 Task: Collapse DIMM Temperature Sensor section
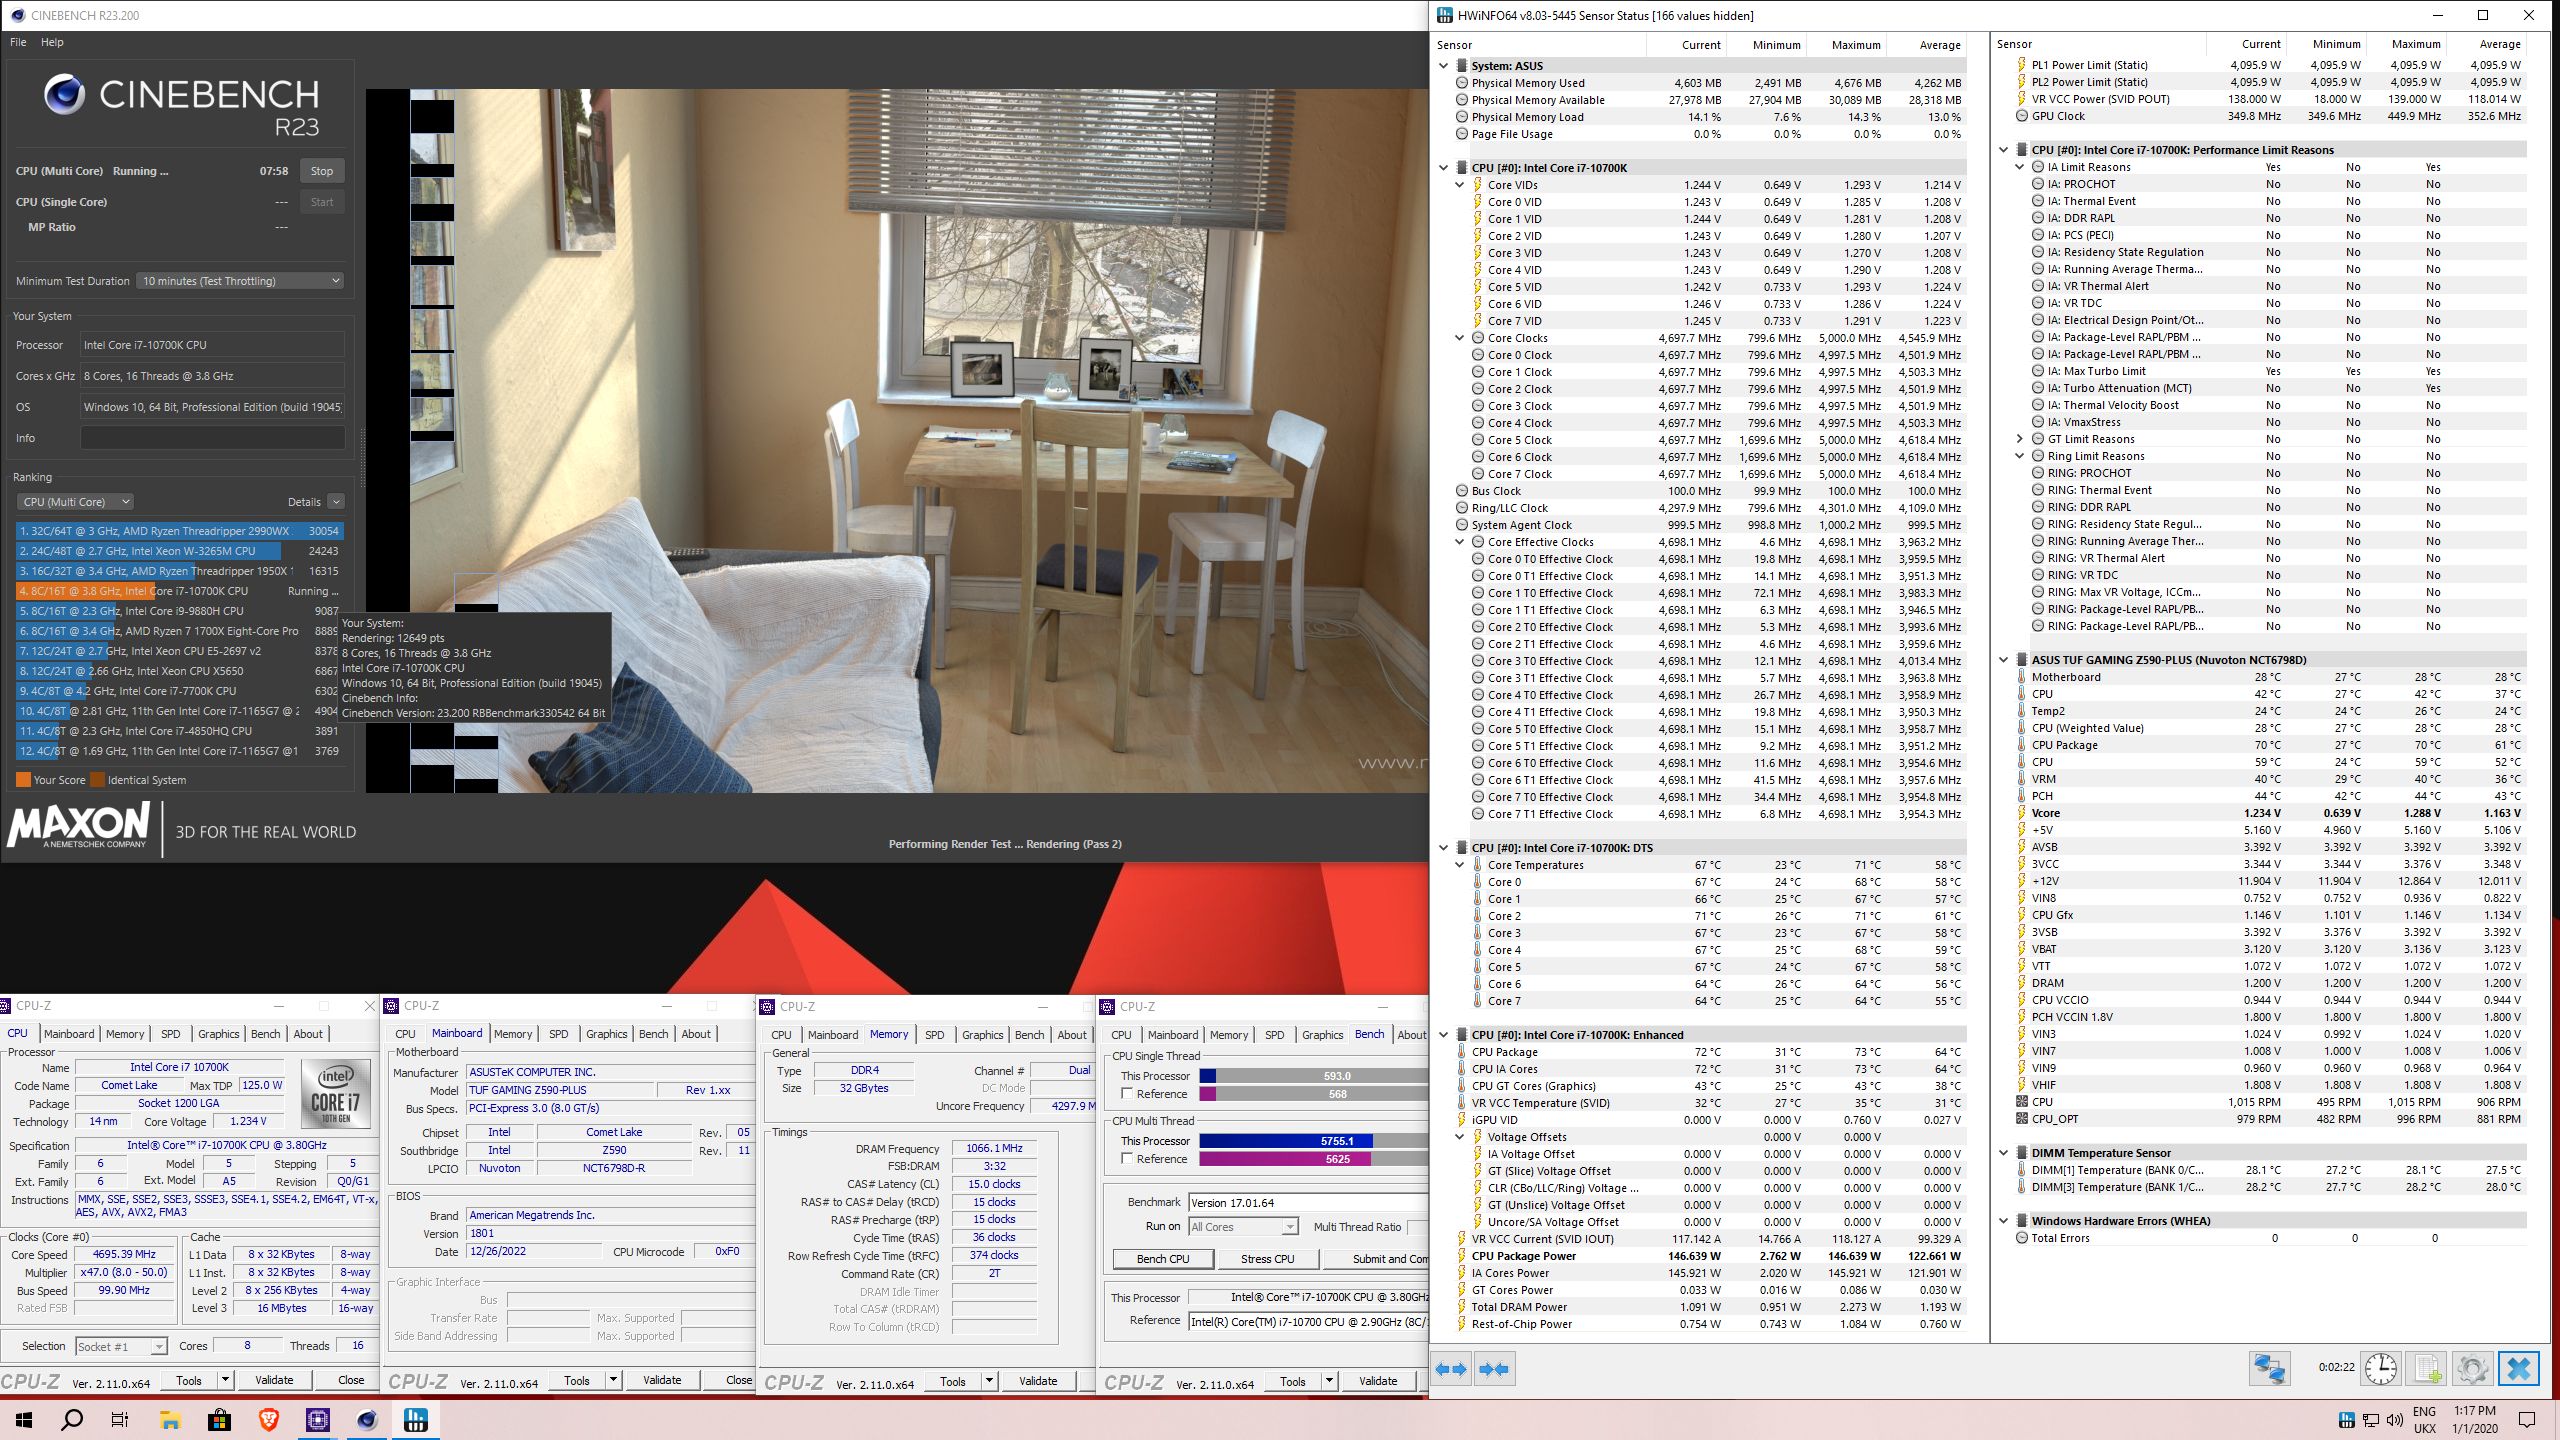click(2004, 1153)
